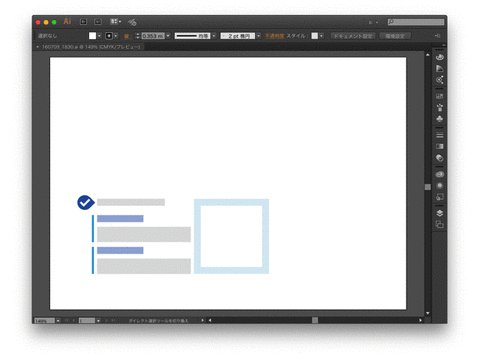The height and width of the screenshot is (360, 480).
Task: Open the artboard number dropdown arrow
Action: 98,321
